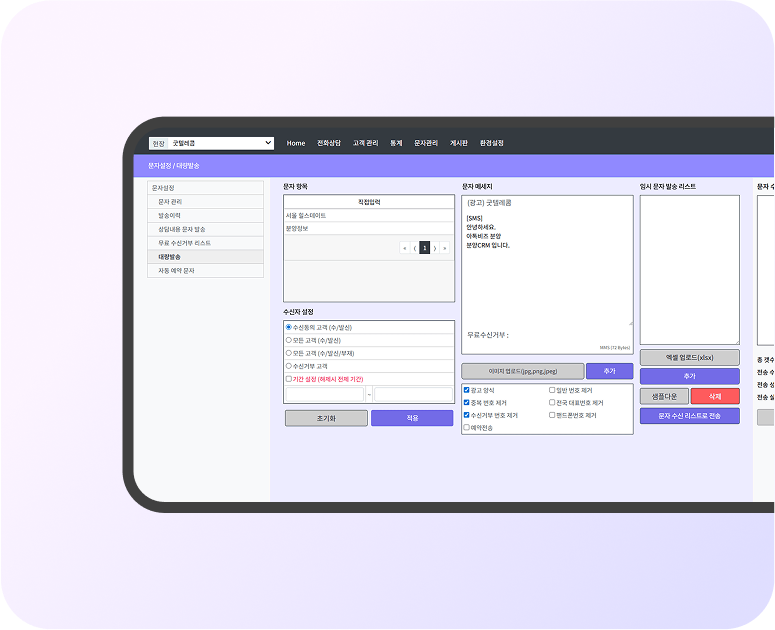Click the next page arrow in pagination
This screenshot has height=630, width=775.
(x=435, y=248)
